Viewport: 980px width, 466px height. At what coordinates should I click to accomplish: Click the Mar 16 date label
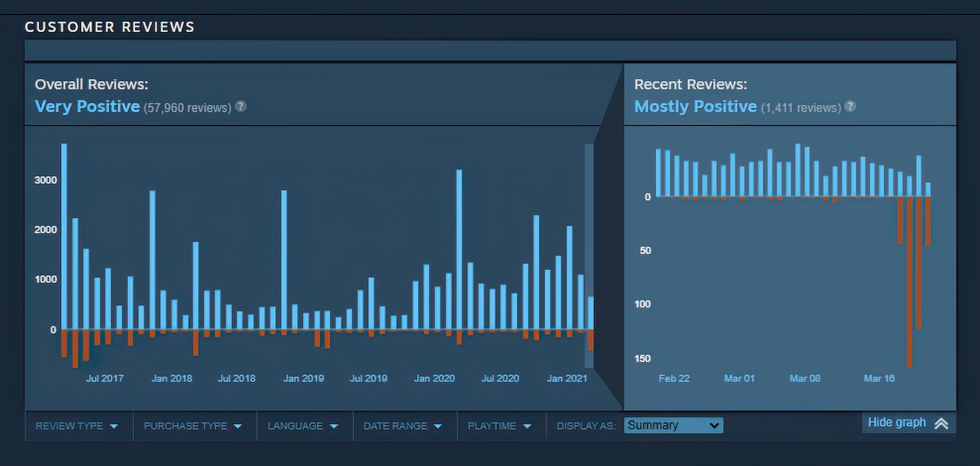tap(879, 379)
